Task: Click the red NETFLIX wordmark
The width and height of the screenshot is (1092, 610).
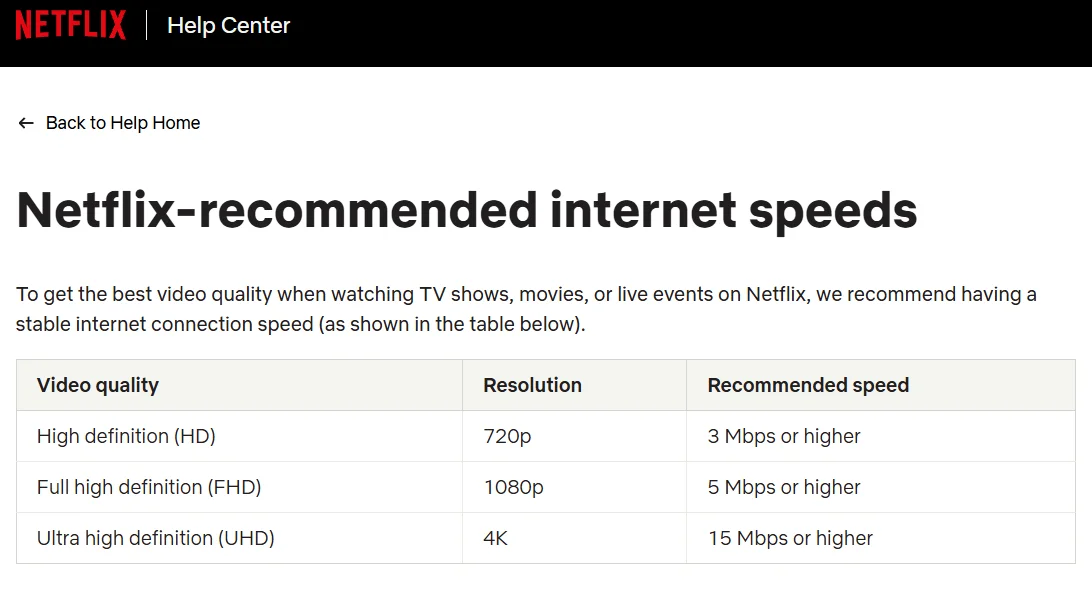Action: coord(70,25)
